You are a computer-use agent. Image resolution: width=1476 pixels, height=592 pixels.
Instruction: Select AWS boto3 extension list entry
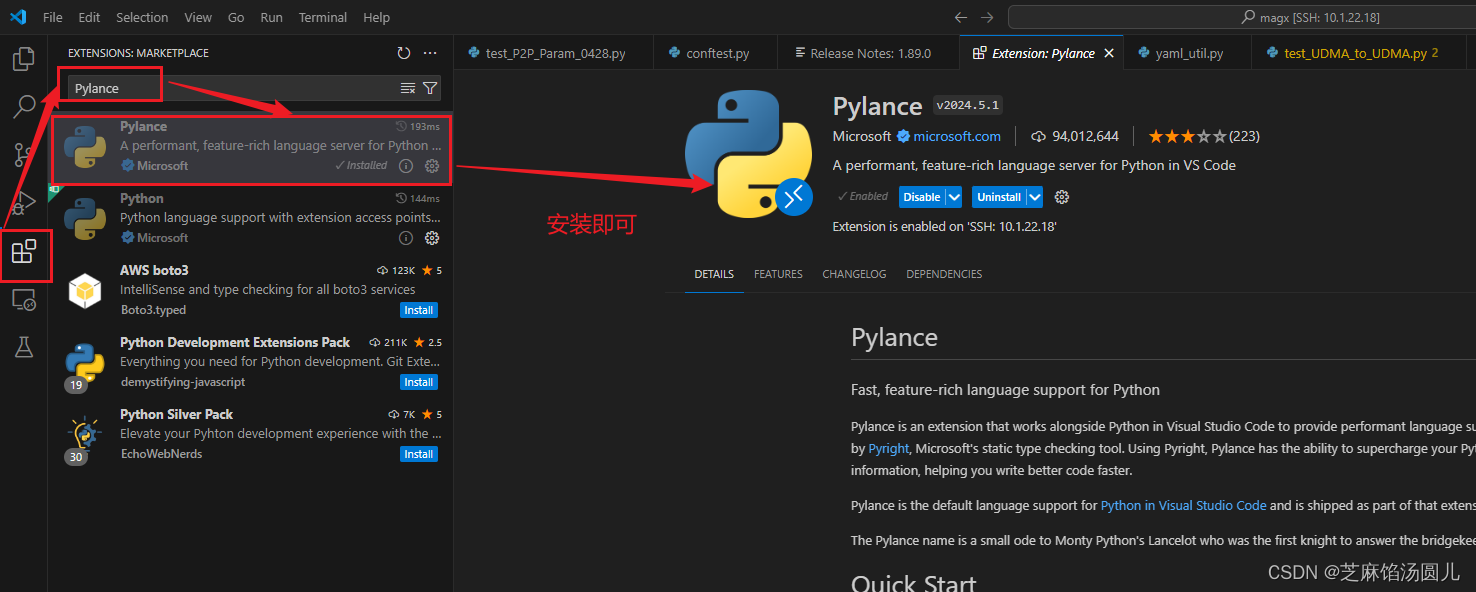pos(251,291)
